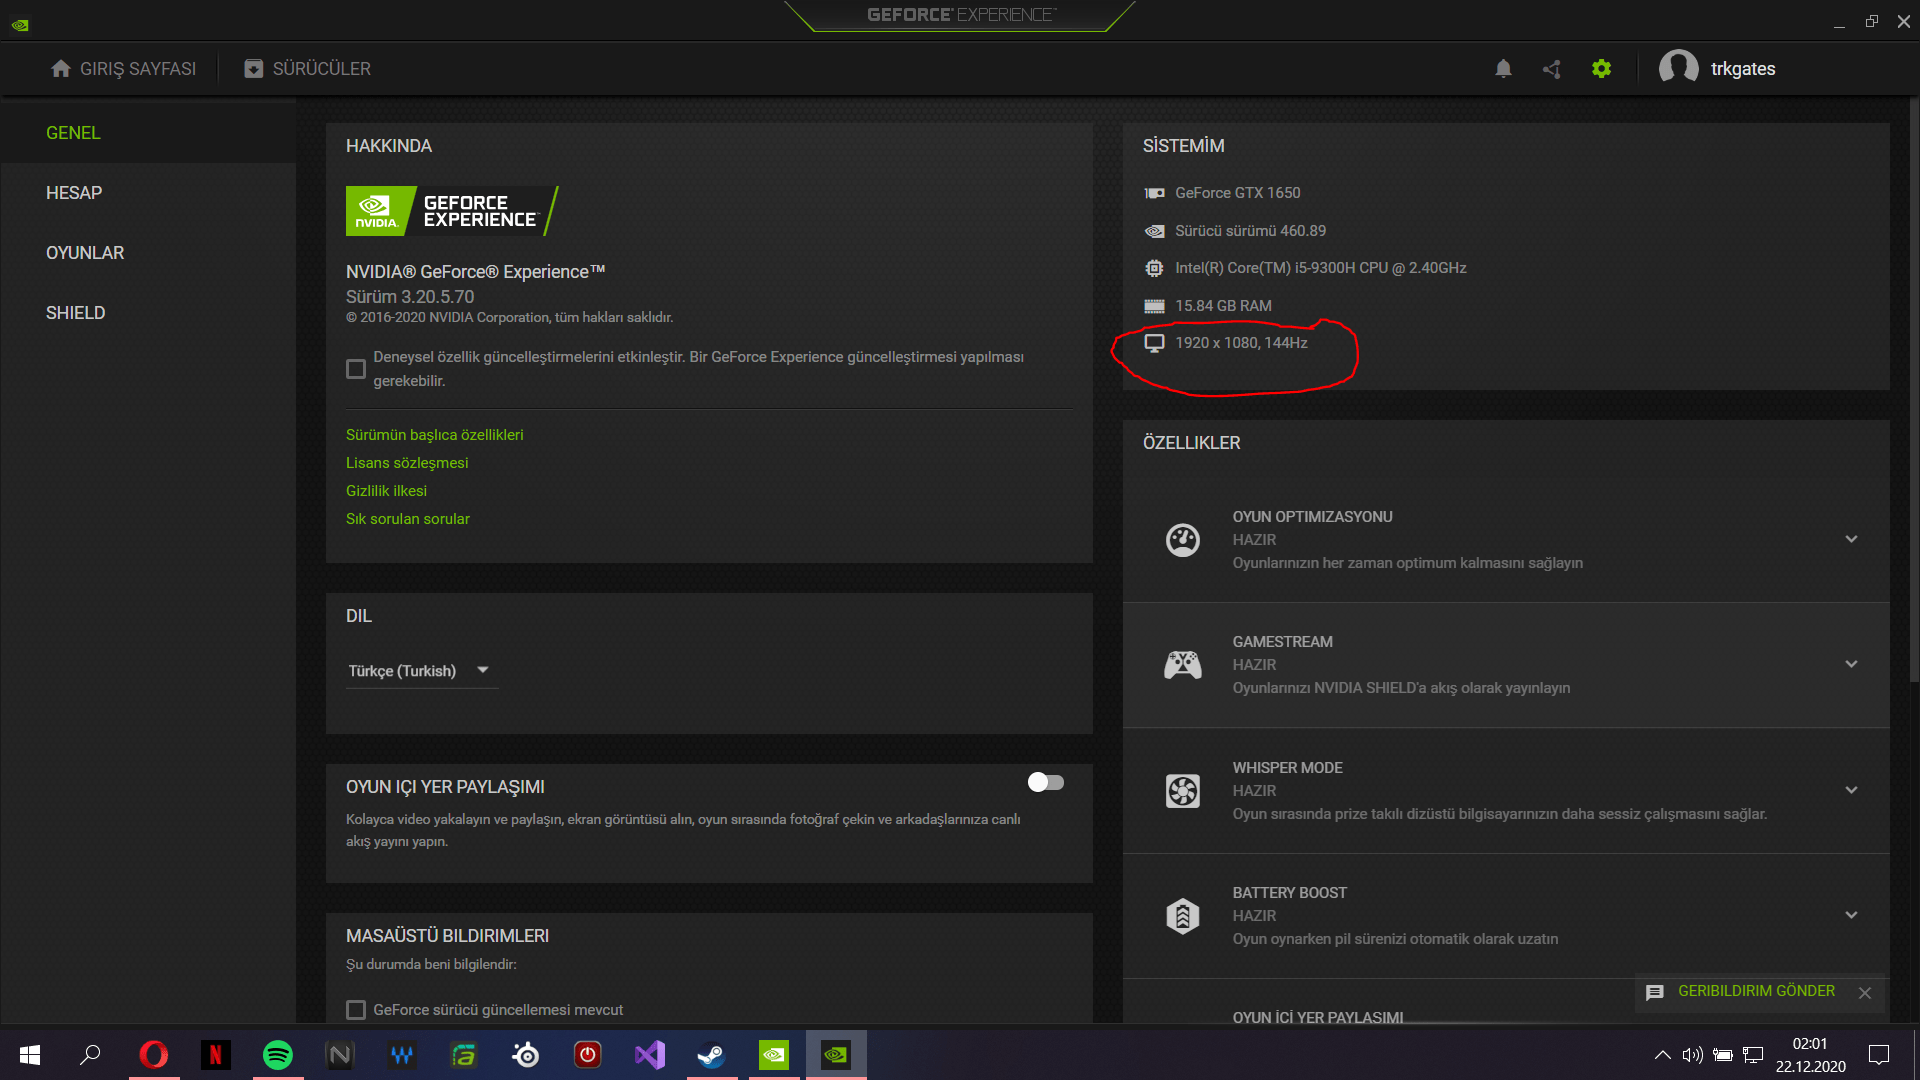Open Steam from the taskbar
This screenshot has height=1080, width=1920.
[711, 1055]
